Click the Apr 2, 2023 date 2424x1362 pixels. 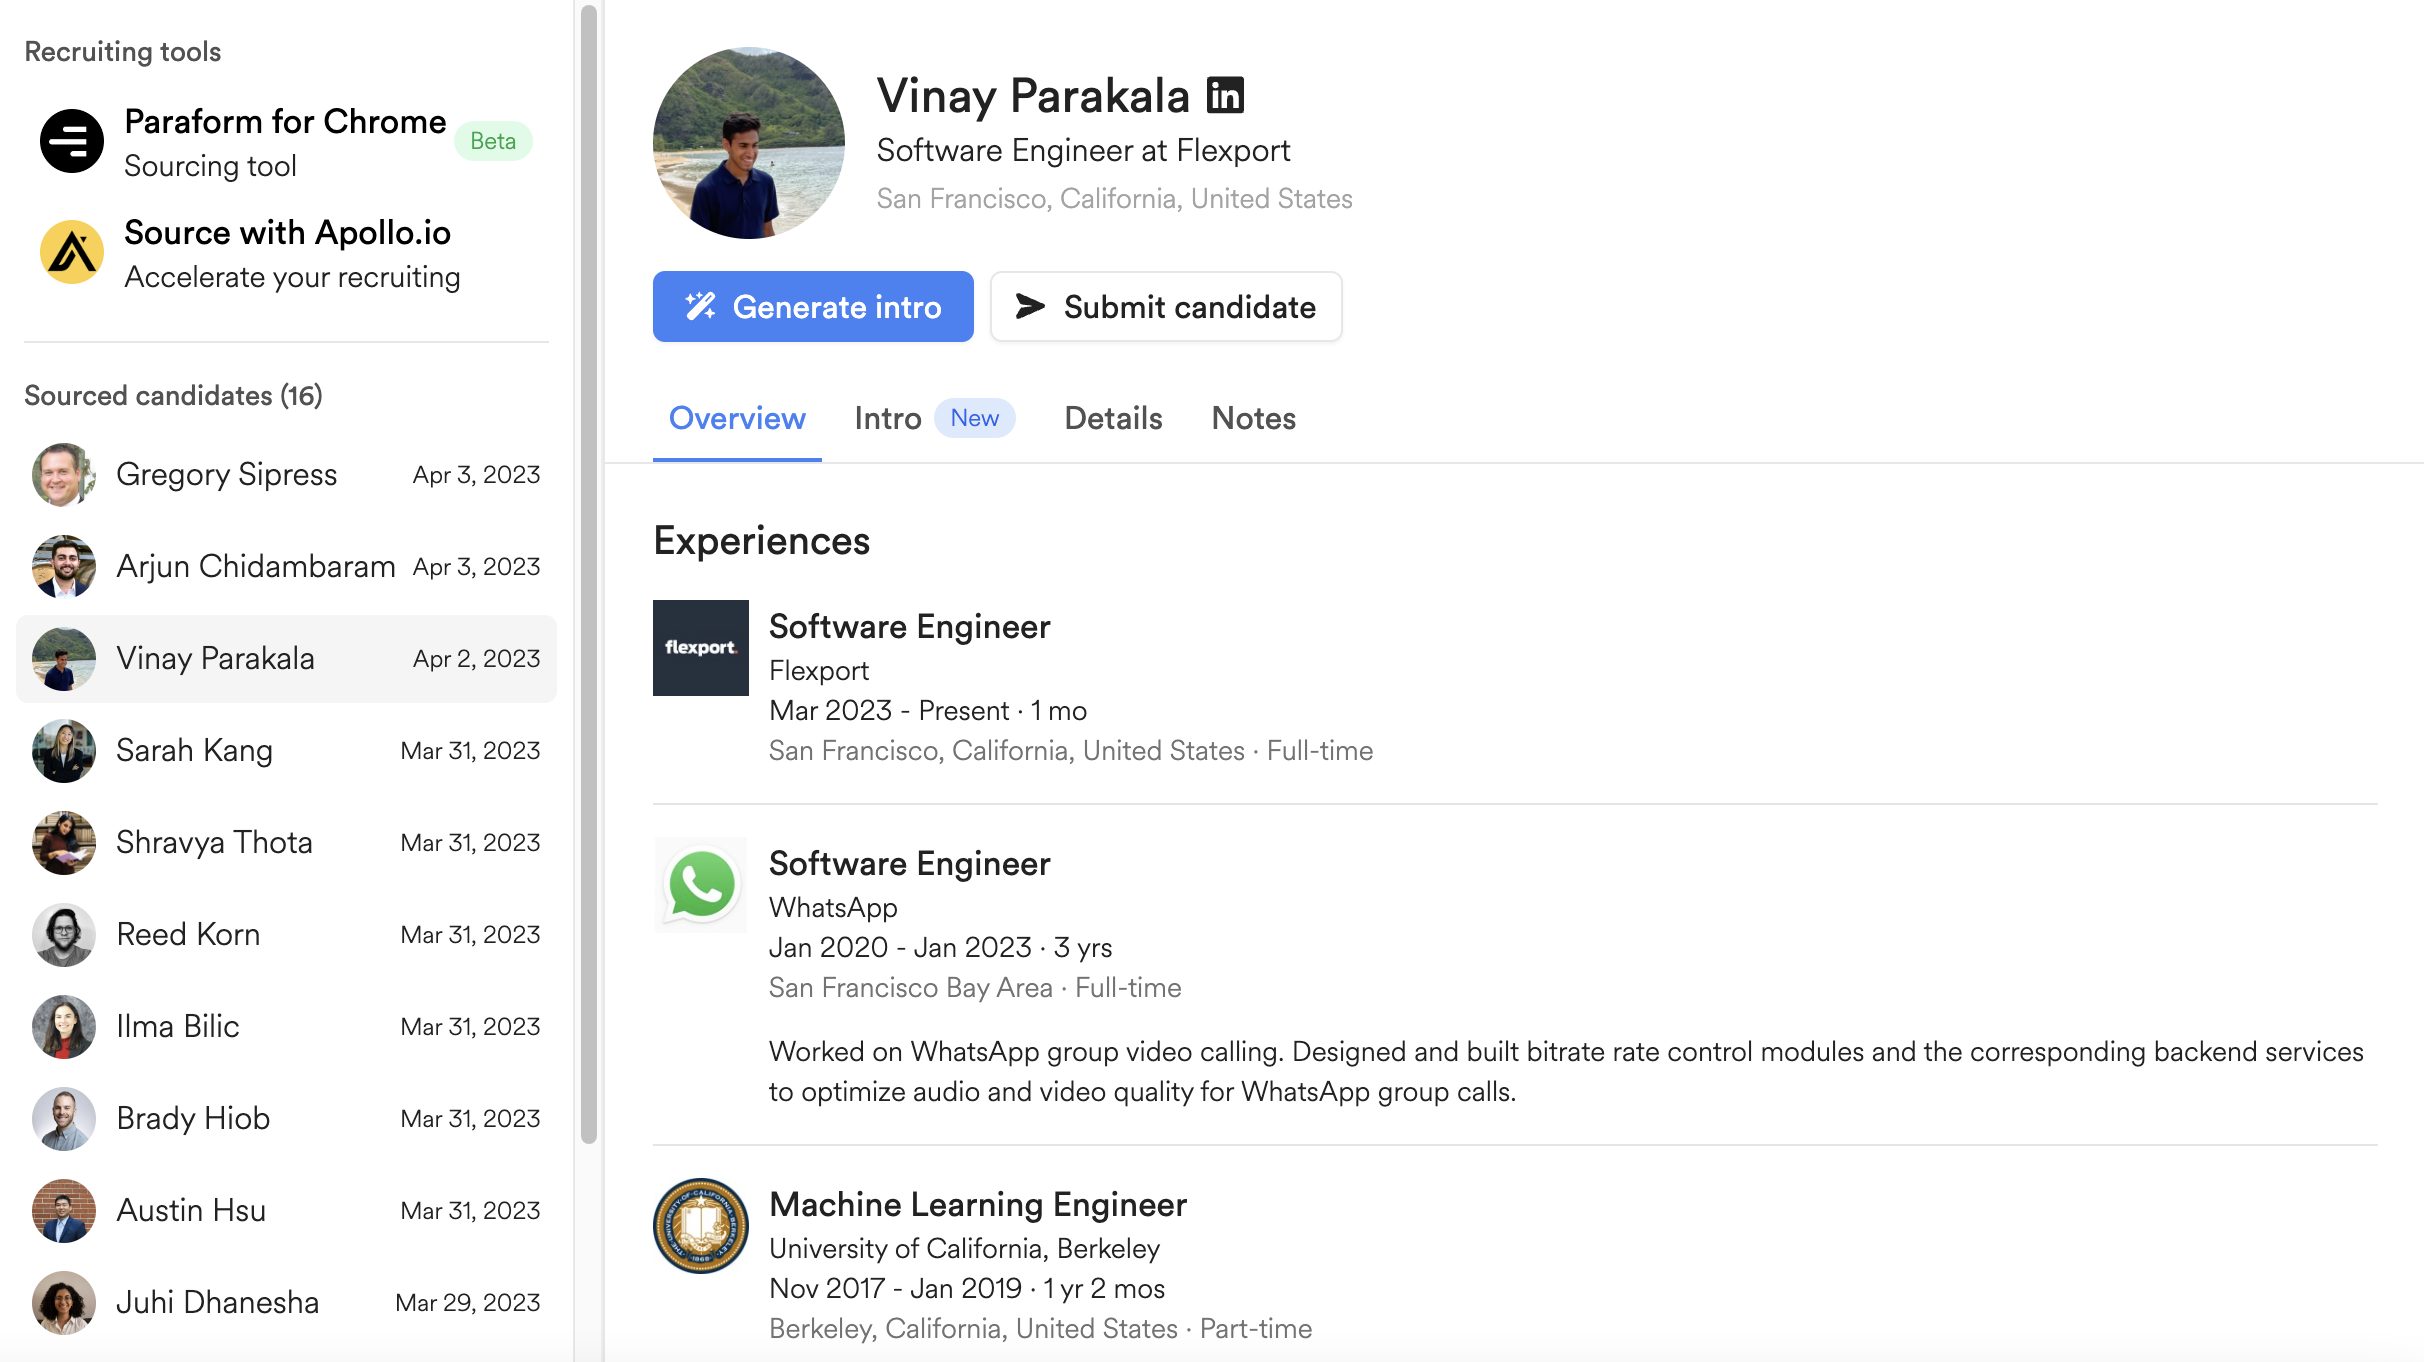(476, 659)
